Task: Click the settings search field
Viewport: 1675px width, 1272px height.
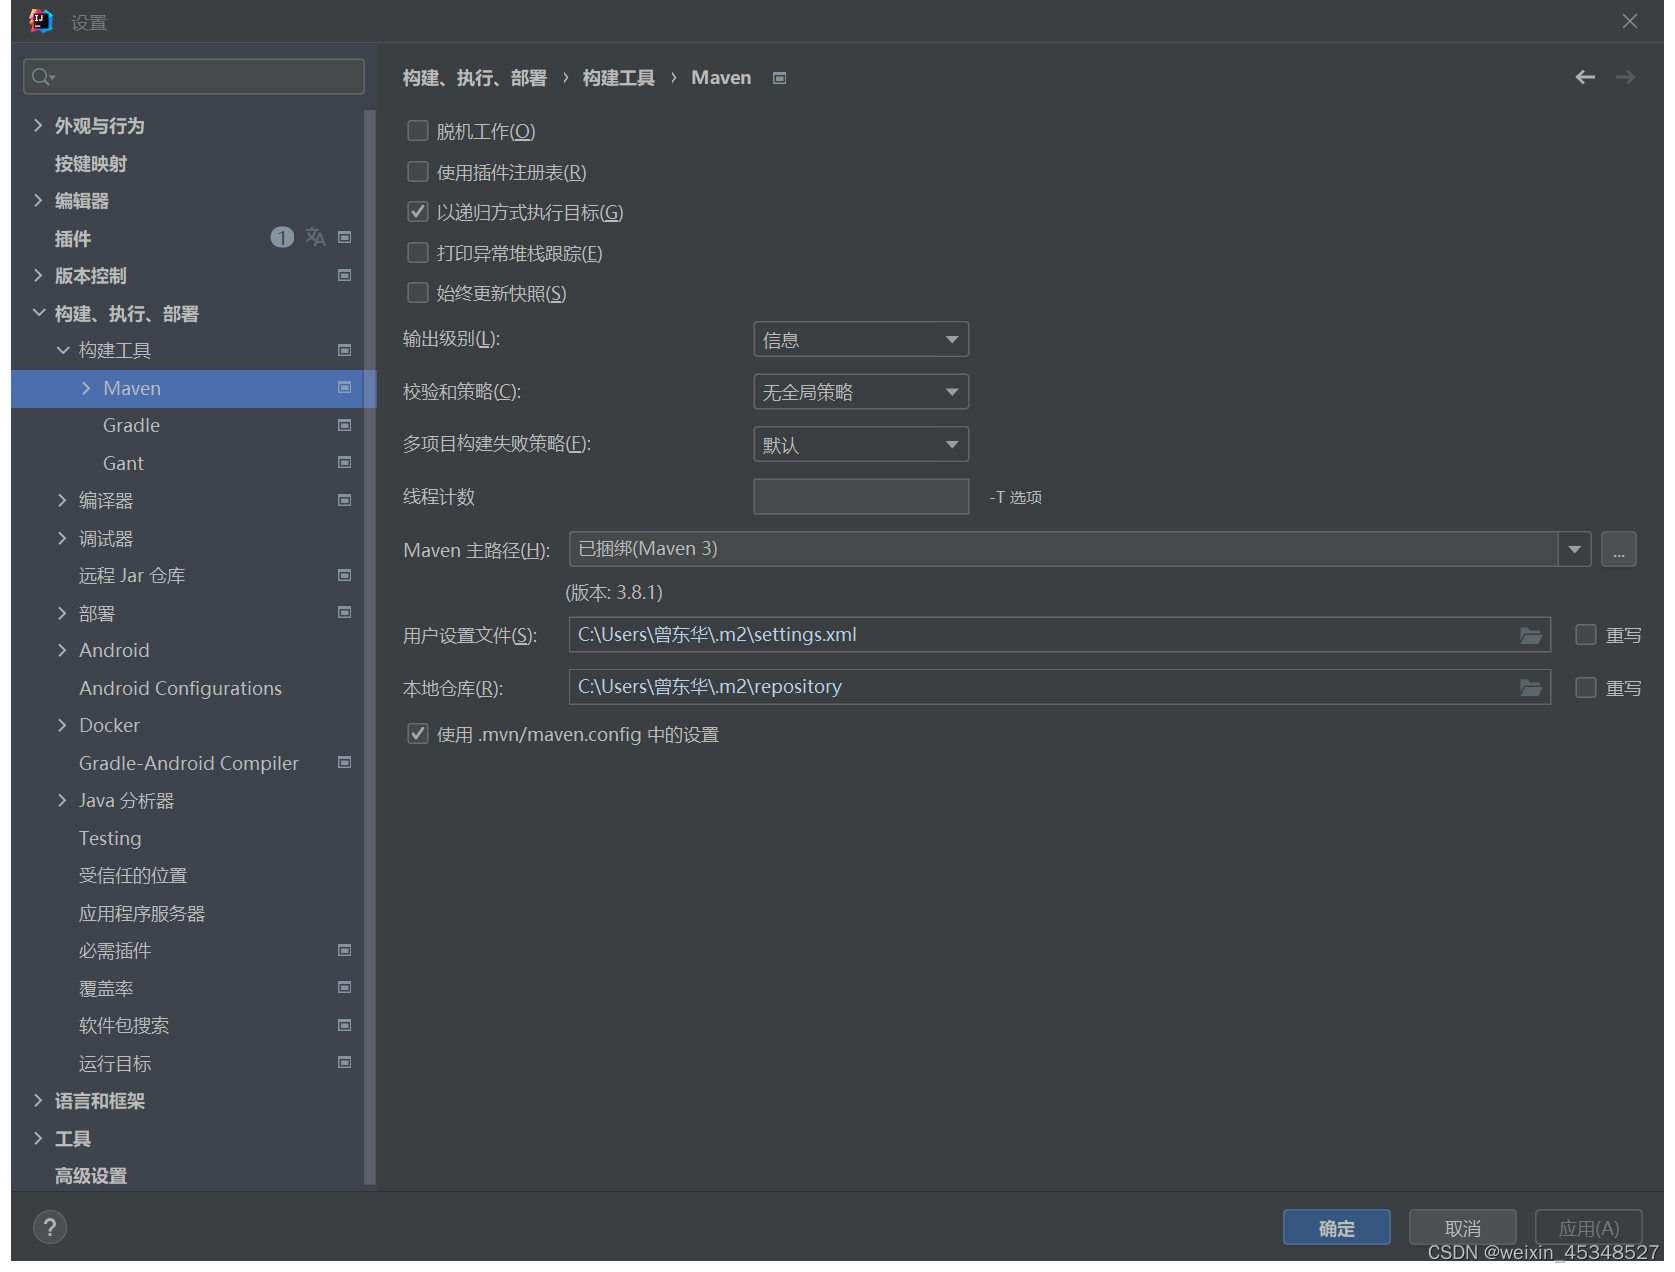Action: coord(194,77)
